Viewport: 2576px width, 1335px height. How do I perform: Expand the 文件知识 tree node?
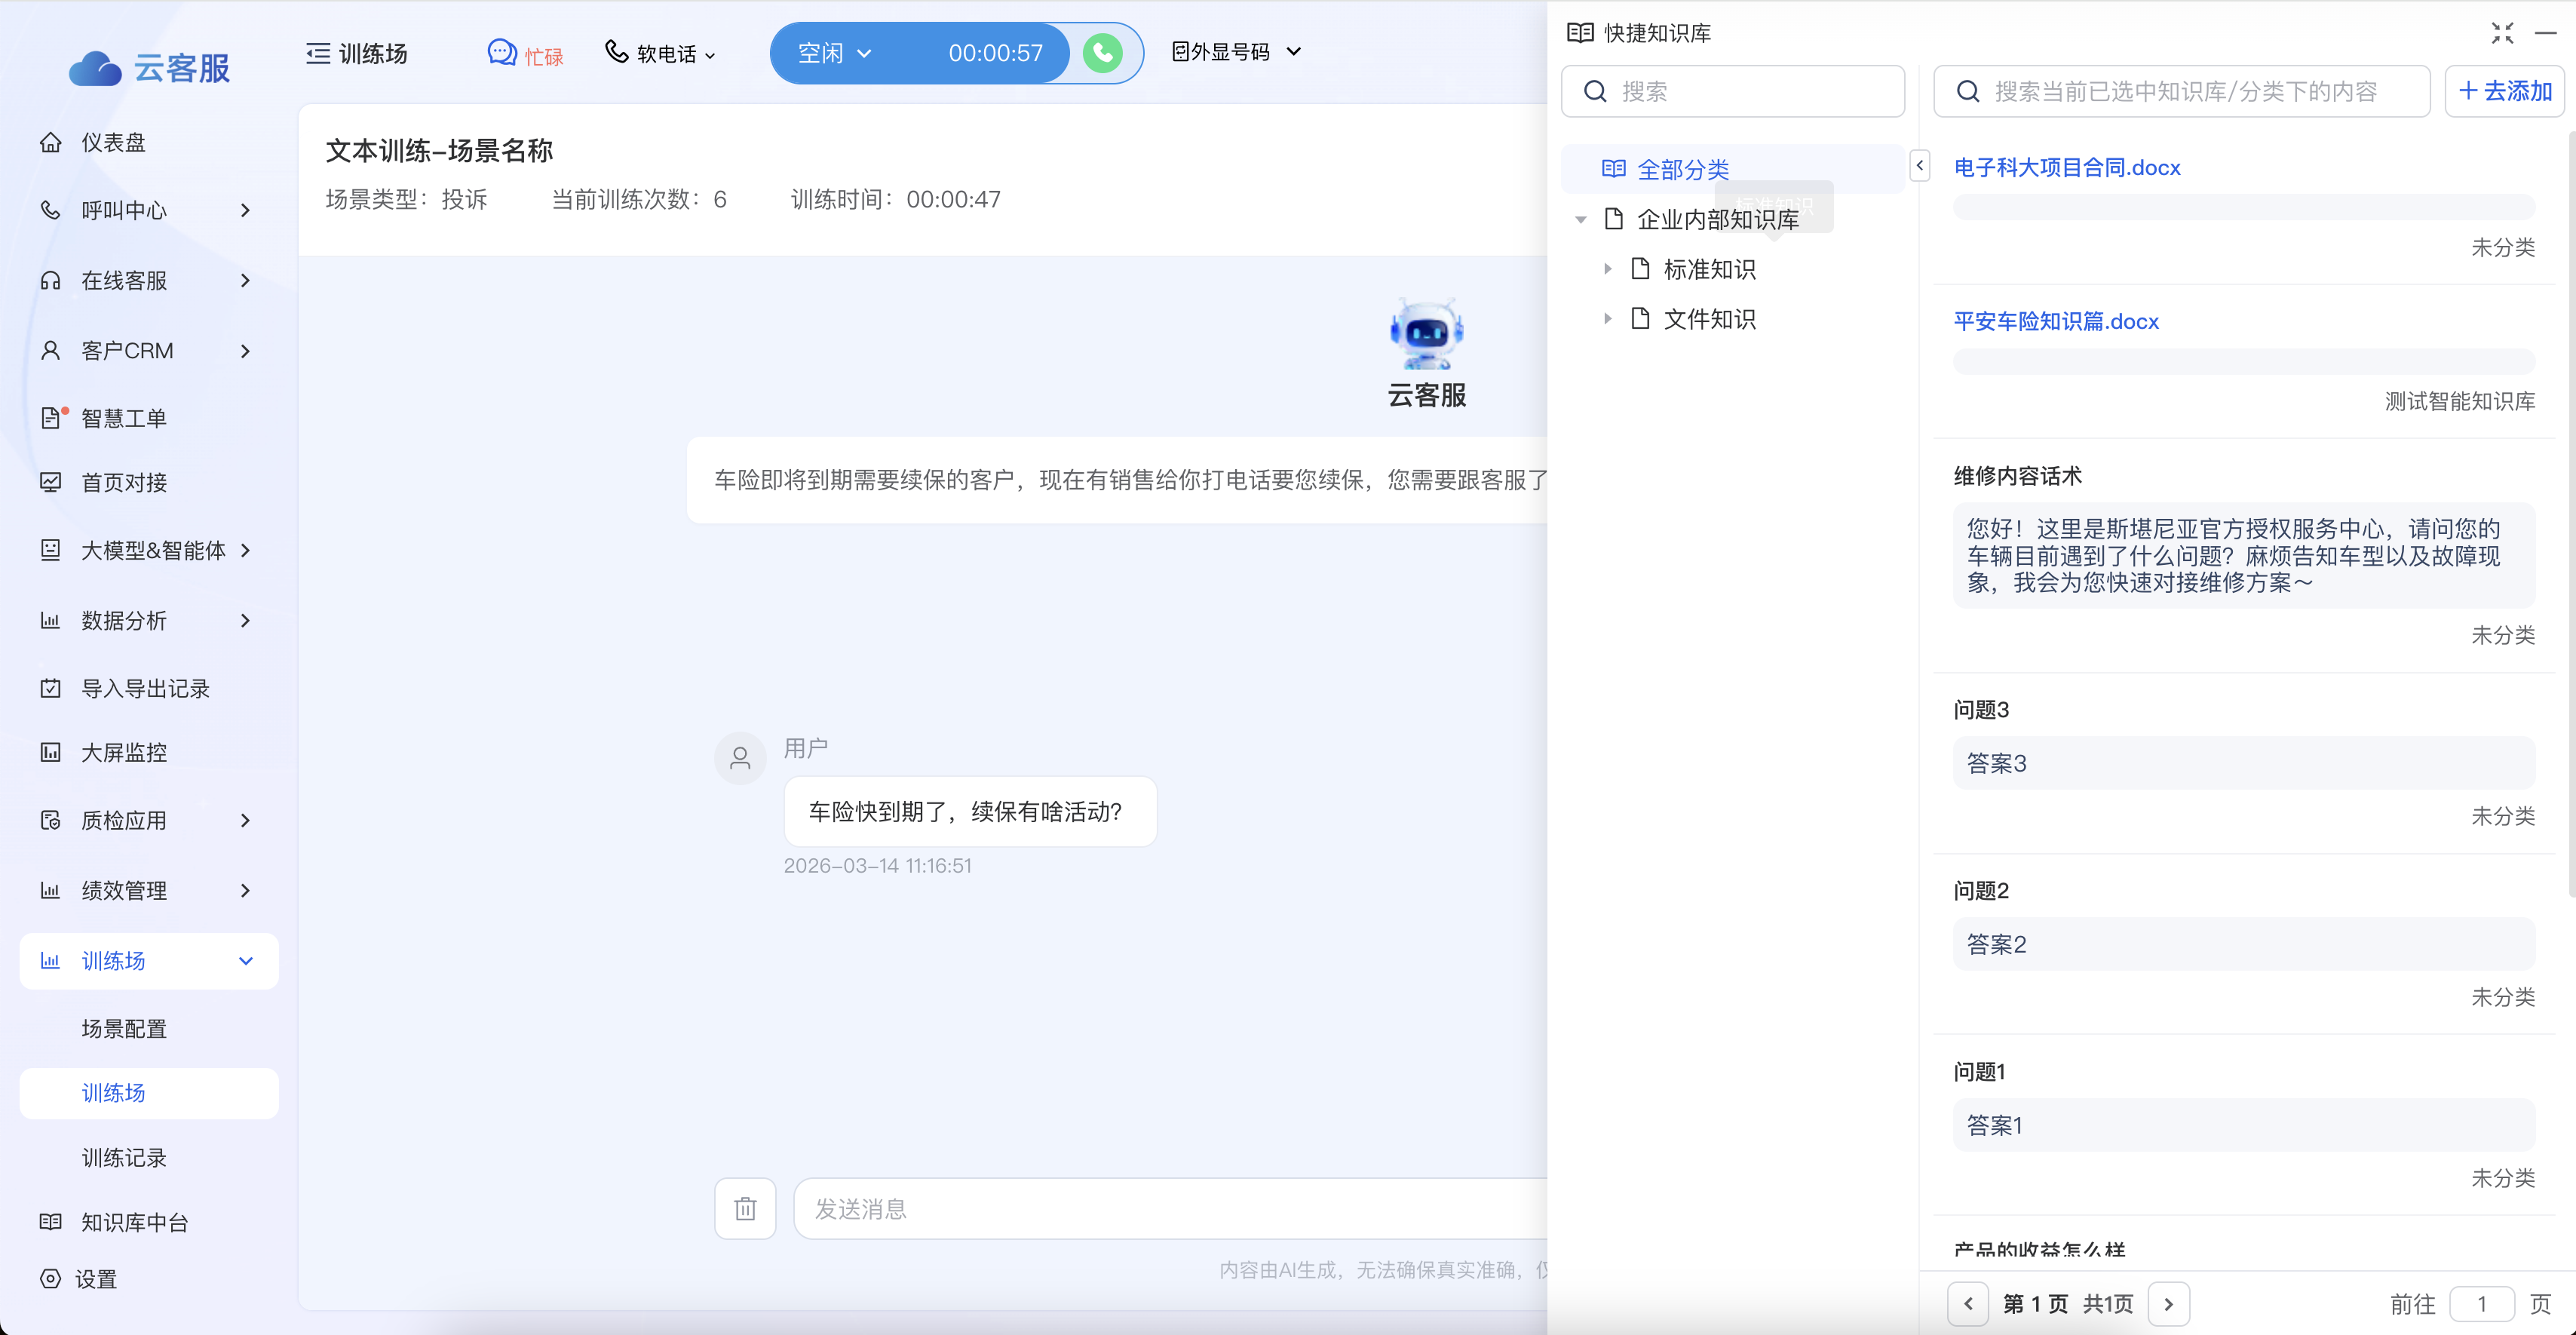(x=1607, y=319)
